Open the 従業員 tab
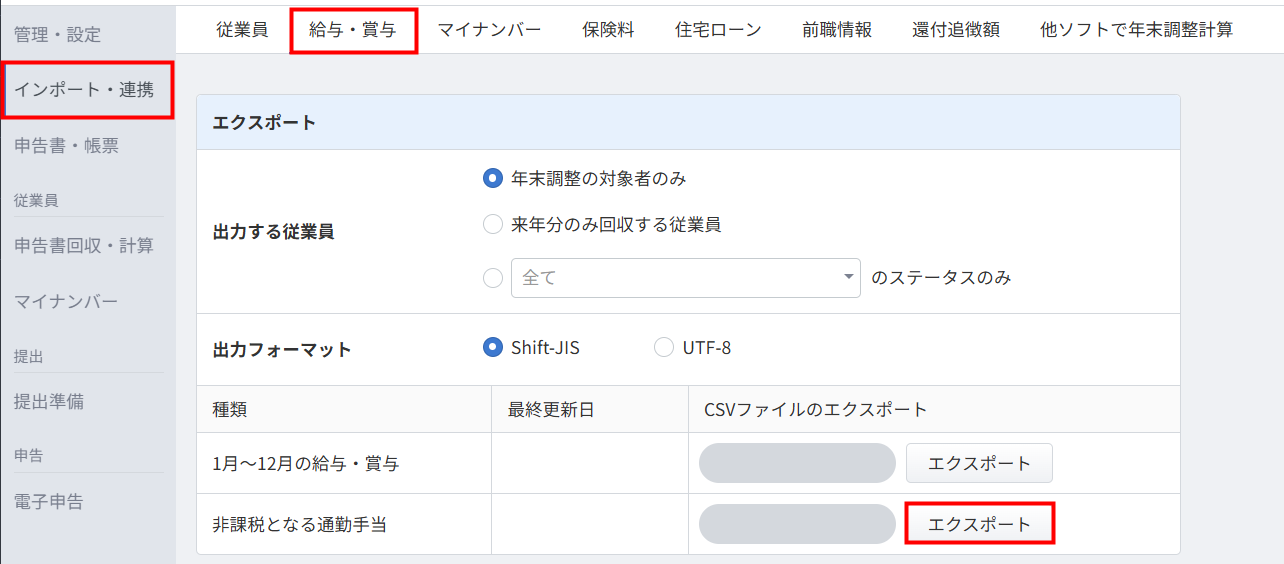This screenshot has width=1284, height=564. pos(242,30)
